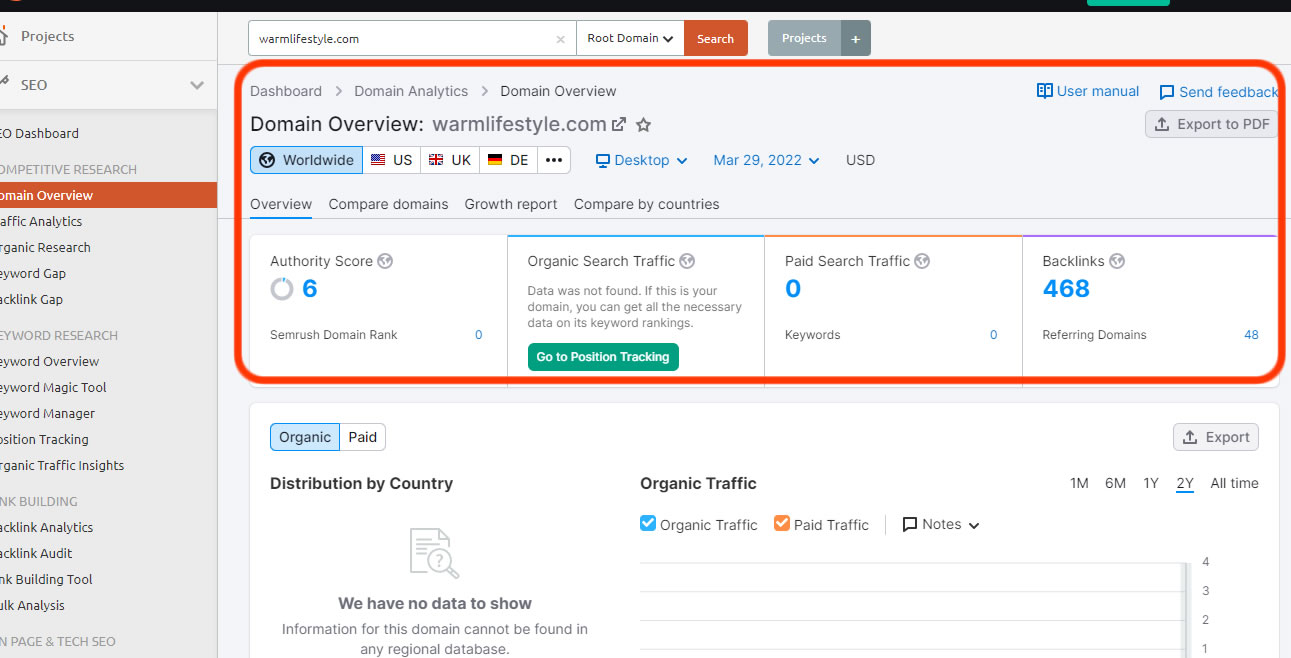Set time range to 6M
The height and width of the screenshot is (658, 1291).
pyautogui.click(x=1115, y=483)
